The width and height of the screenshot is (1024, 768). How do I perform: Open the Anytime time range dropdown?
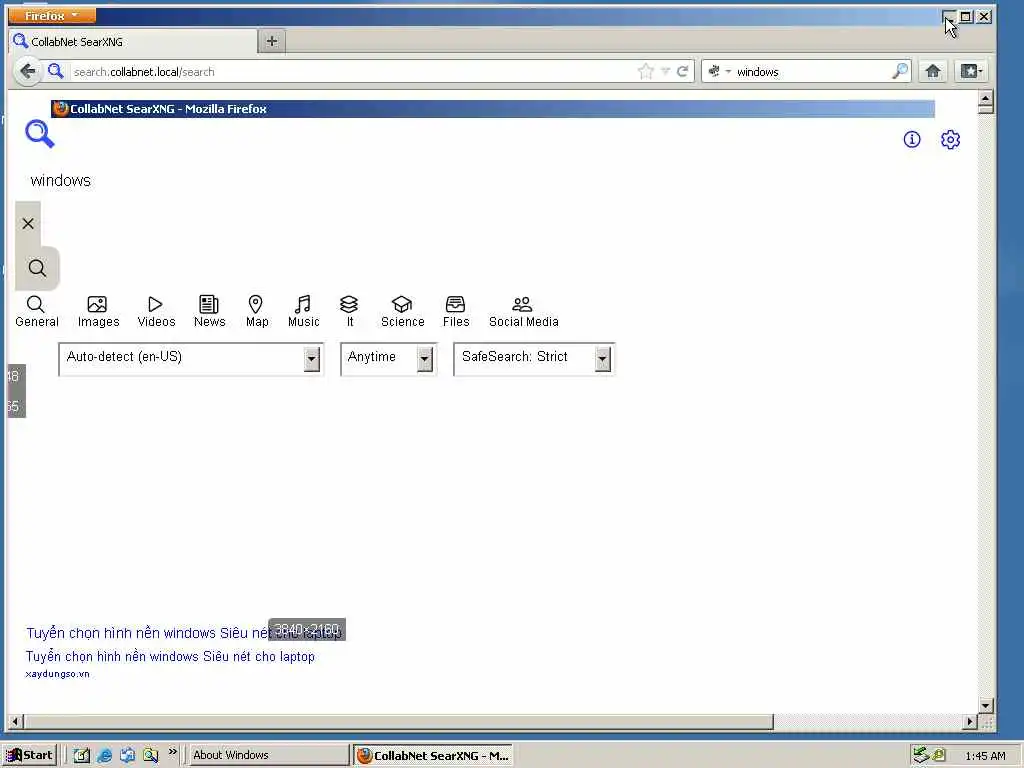tap(388, 359)
